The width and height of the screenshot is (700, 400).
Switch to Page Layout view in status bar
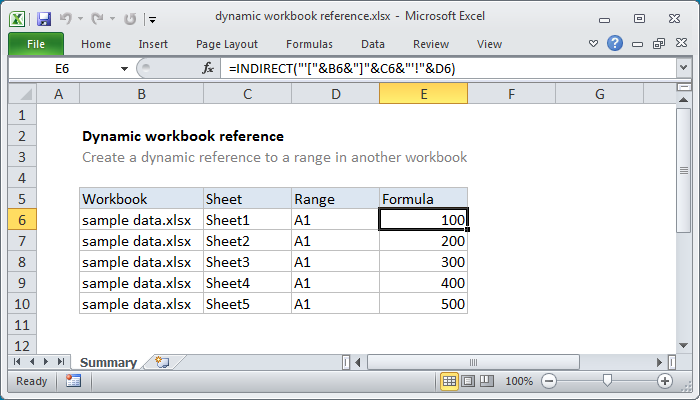coord(468,381)
